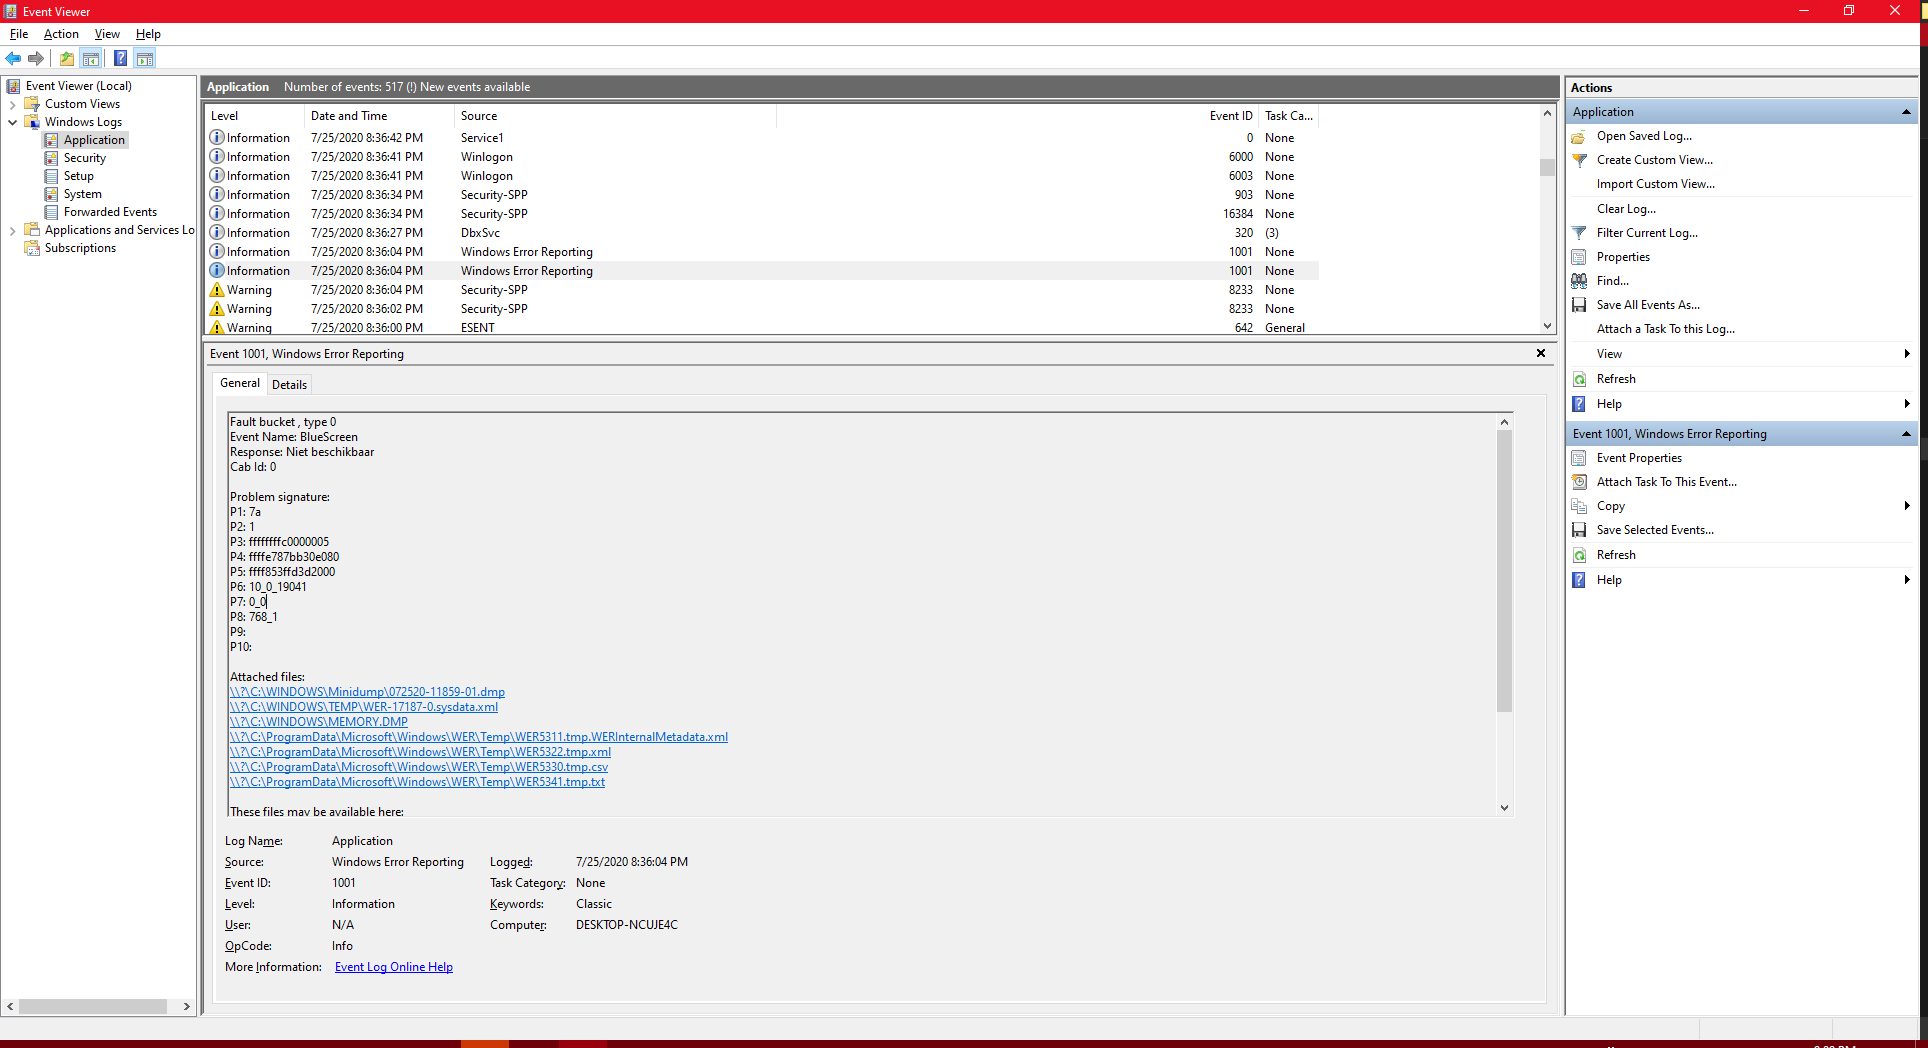Open the File menu
The height and width of the screenshot is (1048, 1928).
(19, 34)
